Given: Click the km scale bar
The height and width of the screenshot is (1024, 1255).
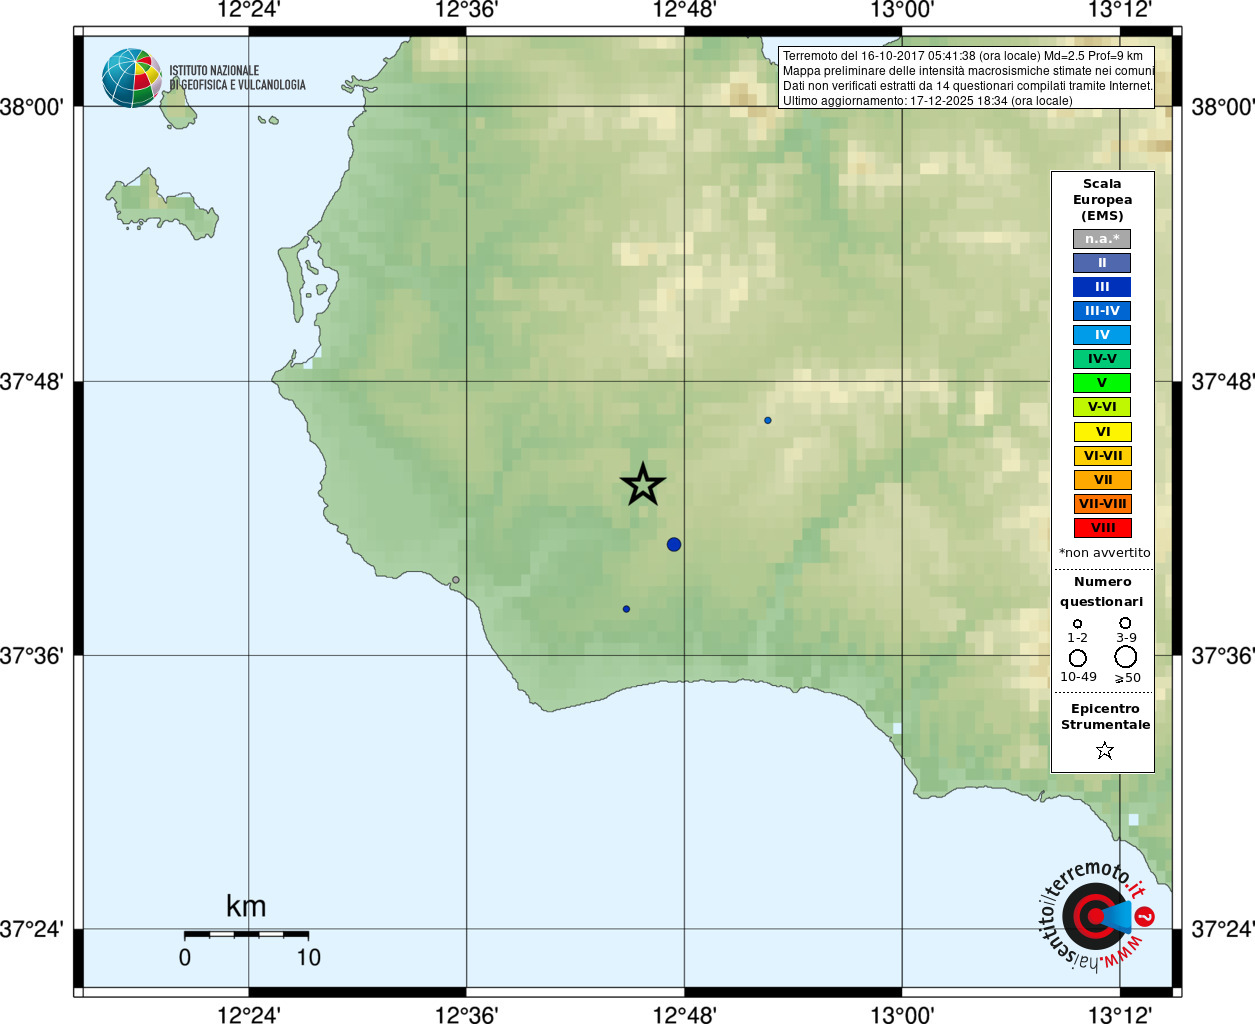Looking at the screenshot, I should (246, 934).
